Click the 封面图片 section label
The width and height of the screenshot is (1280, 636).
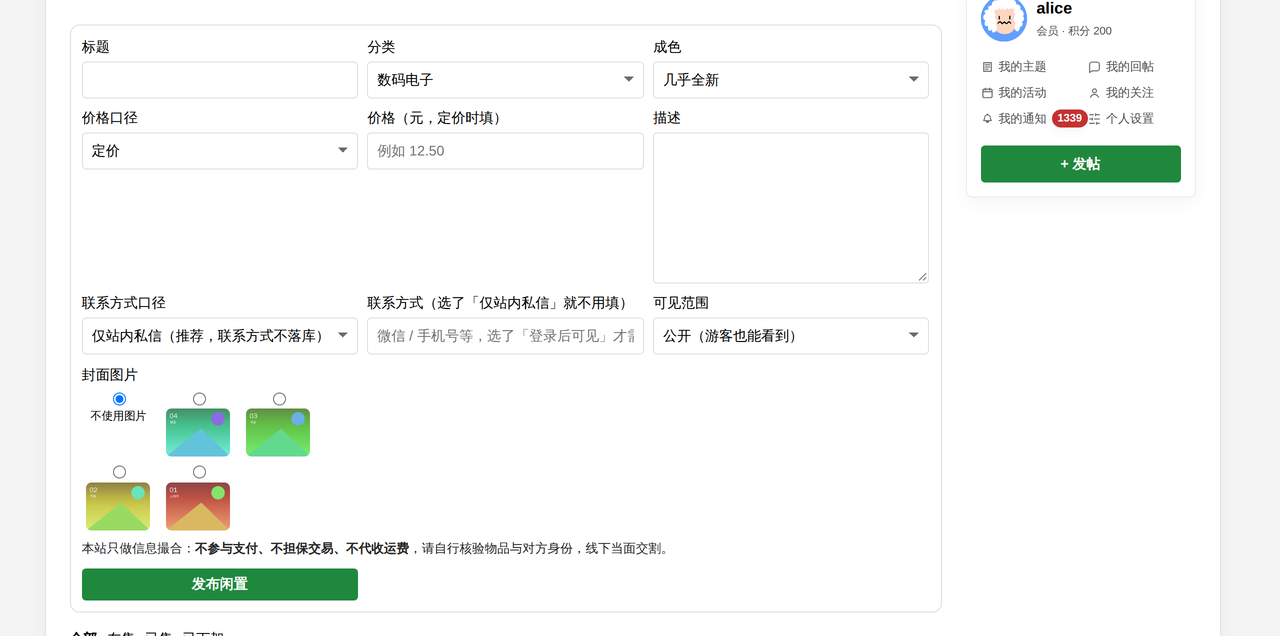[x=110, y=375]
